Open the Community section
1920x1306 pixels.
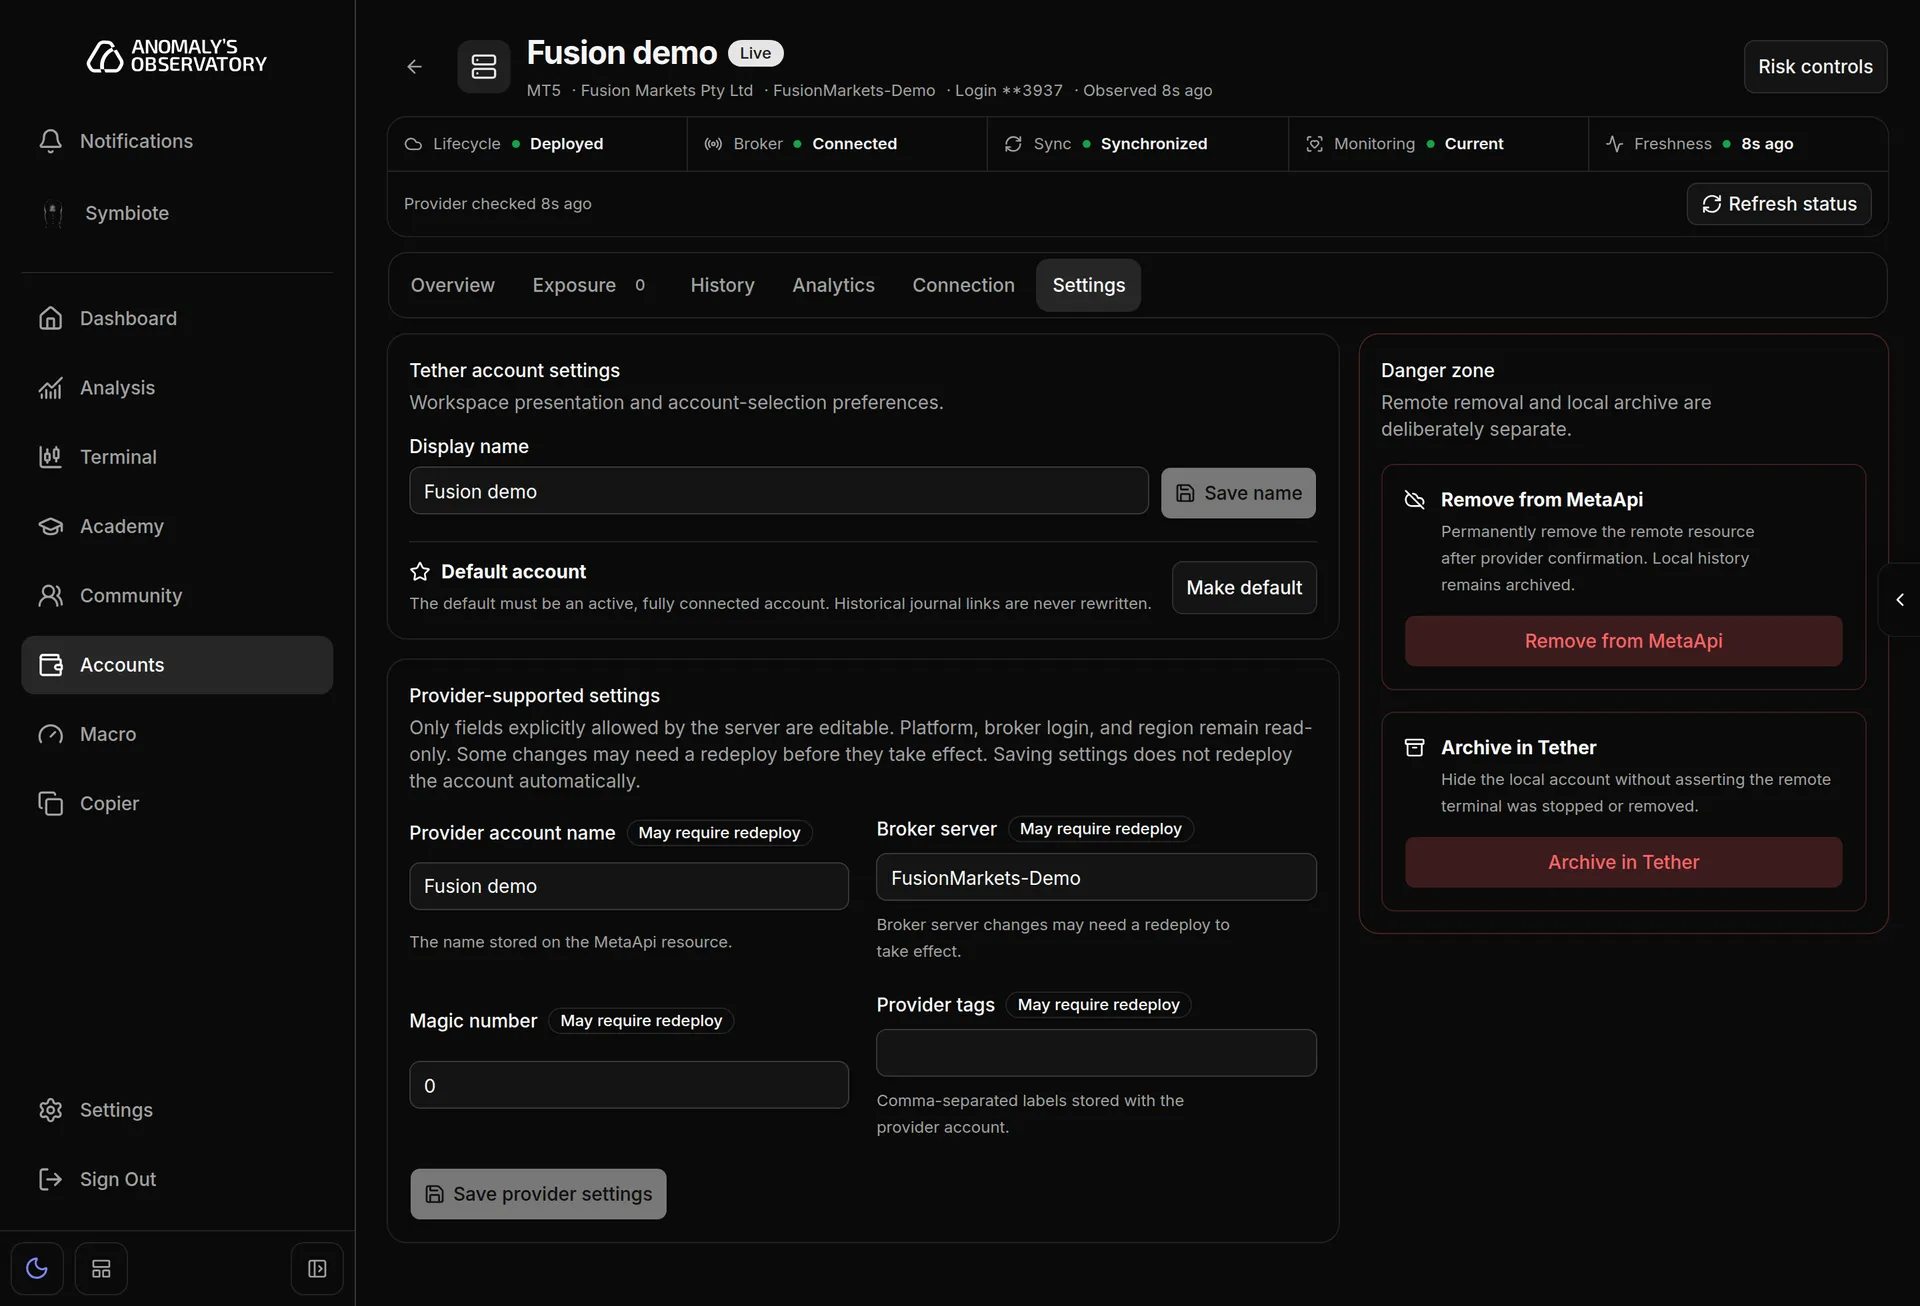177,596
